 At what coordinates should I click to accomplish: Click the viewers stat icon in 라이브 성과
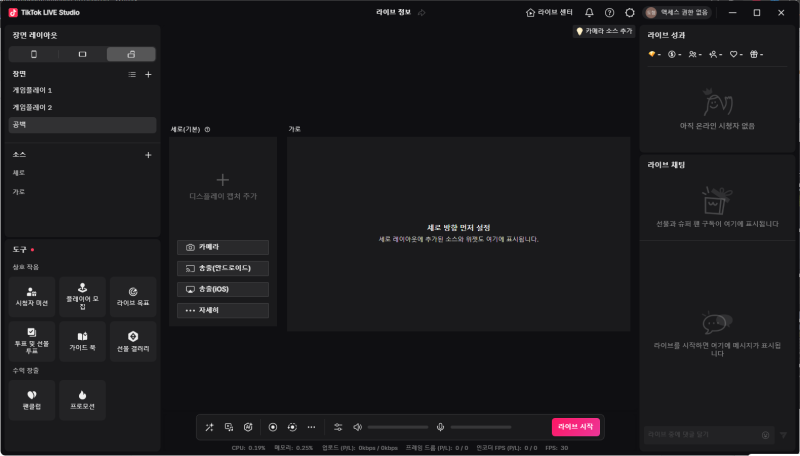[692, 54]
